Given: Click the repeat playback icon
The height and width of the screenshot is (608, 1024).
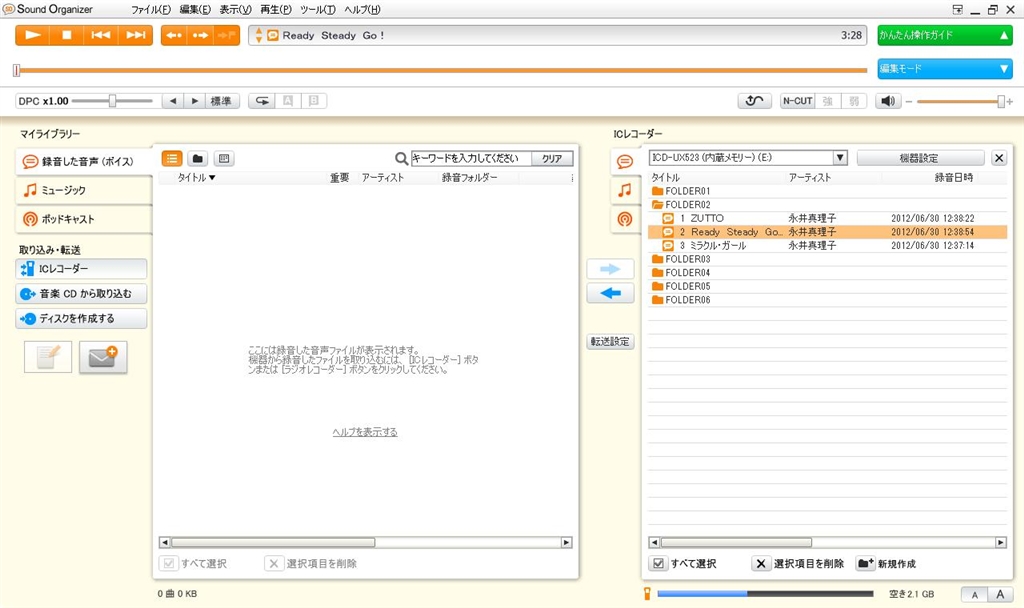Looking at the screenshot, I should (263, 101).
